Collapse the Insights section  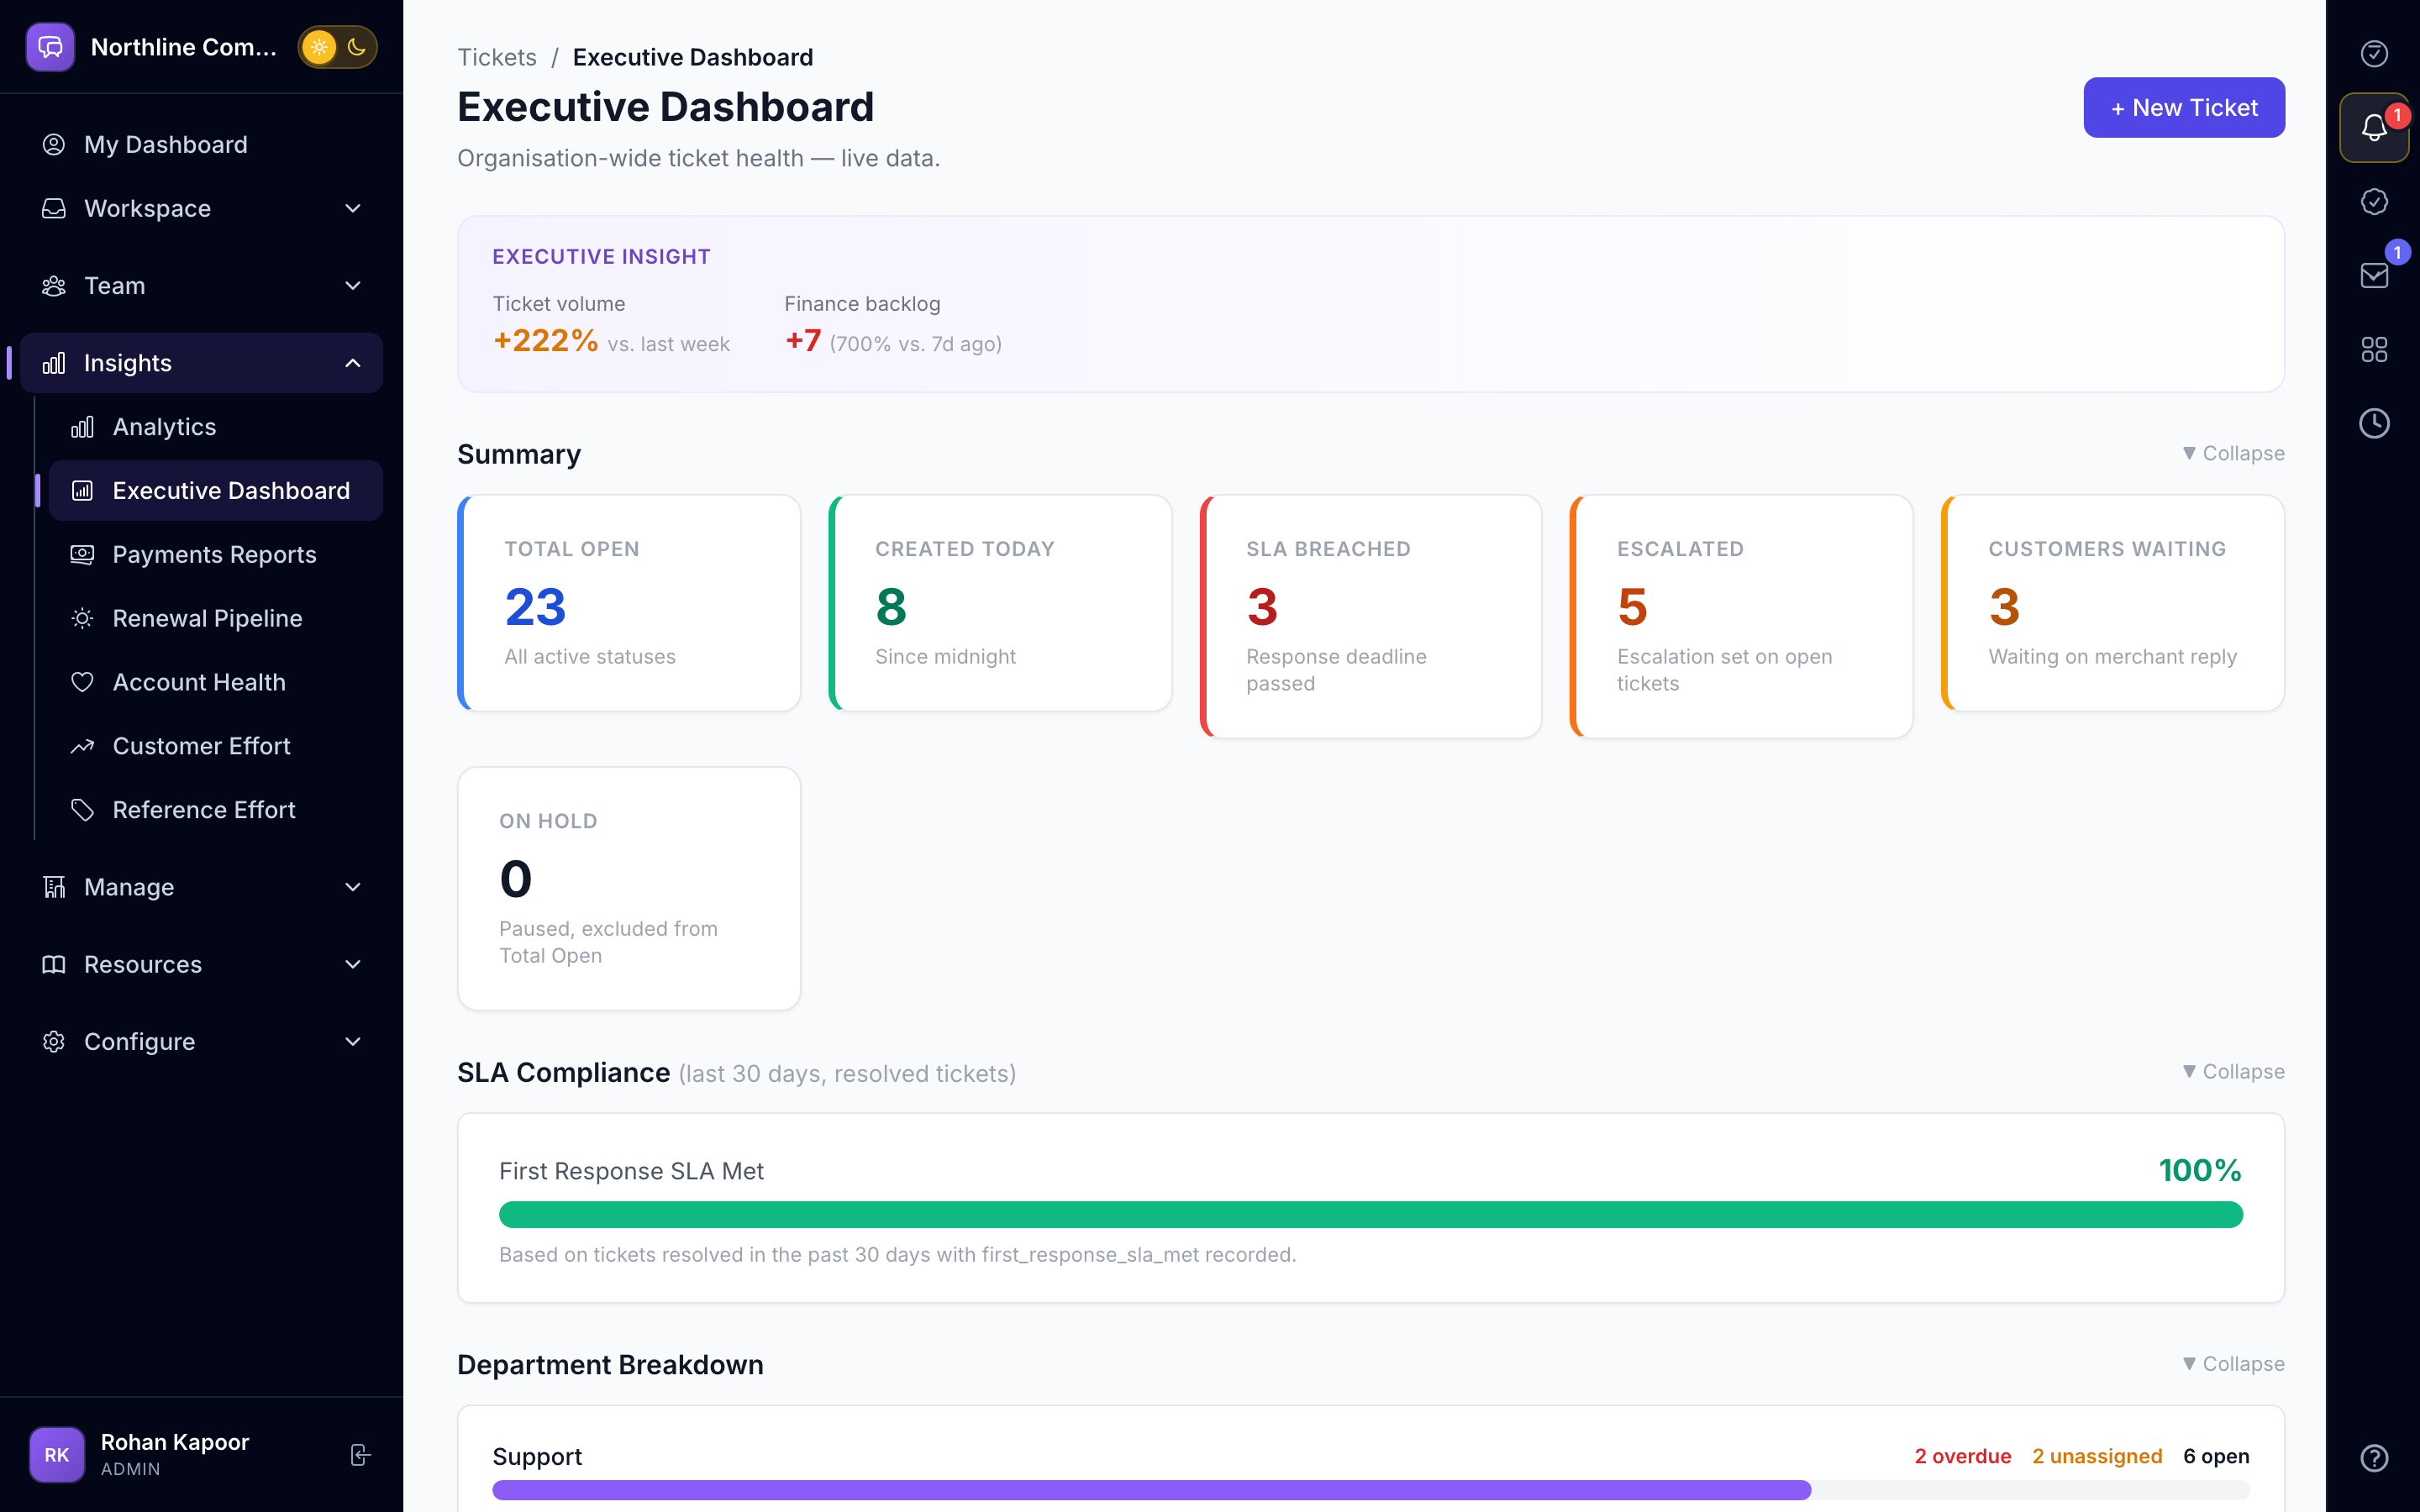pos(201,363)
